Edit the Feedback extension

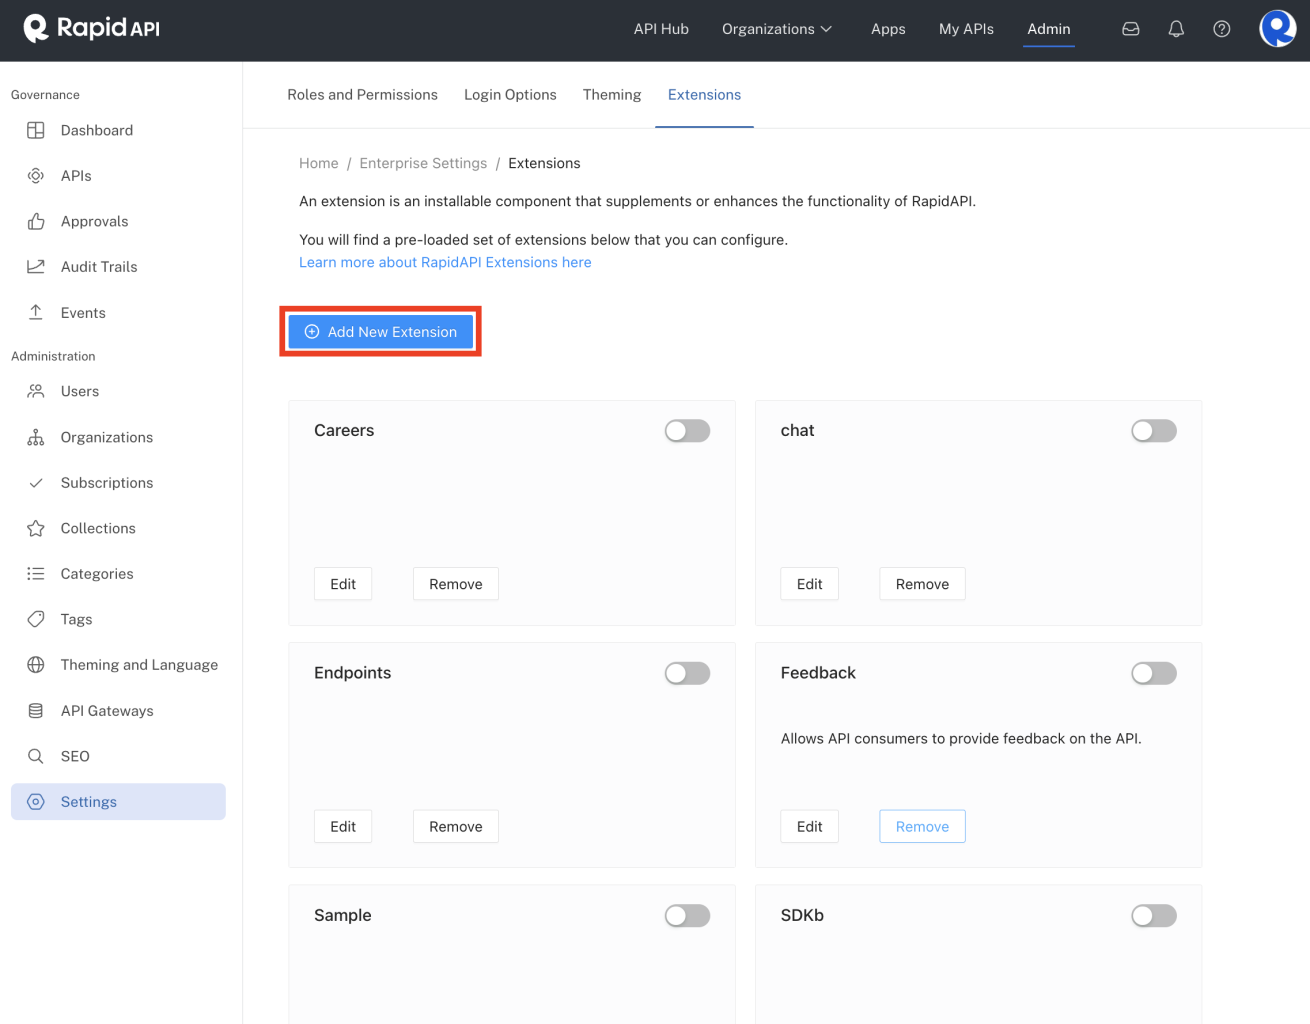pos(810,827)
